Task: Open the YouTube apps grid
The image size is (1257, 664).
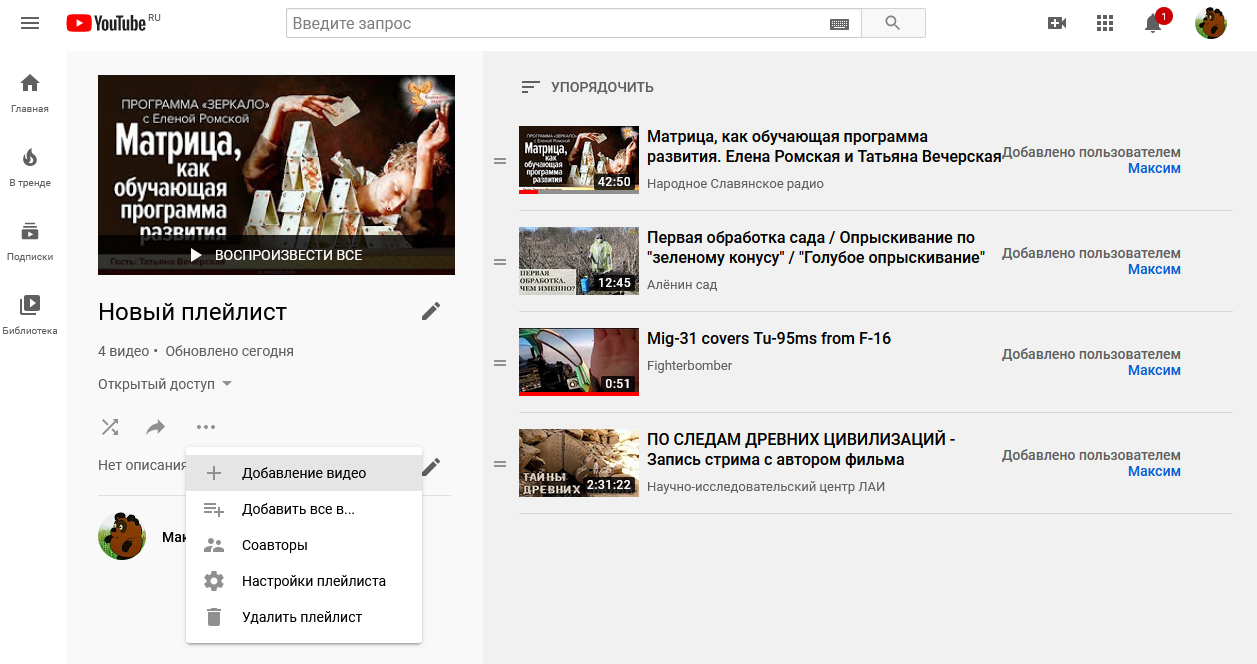Action: click(x=1105, y=23)
